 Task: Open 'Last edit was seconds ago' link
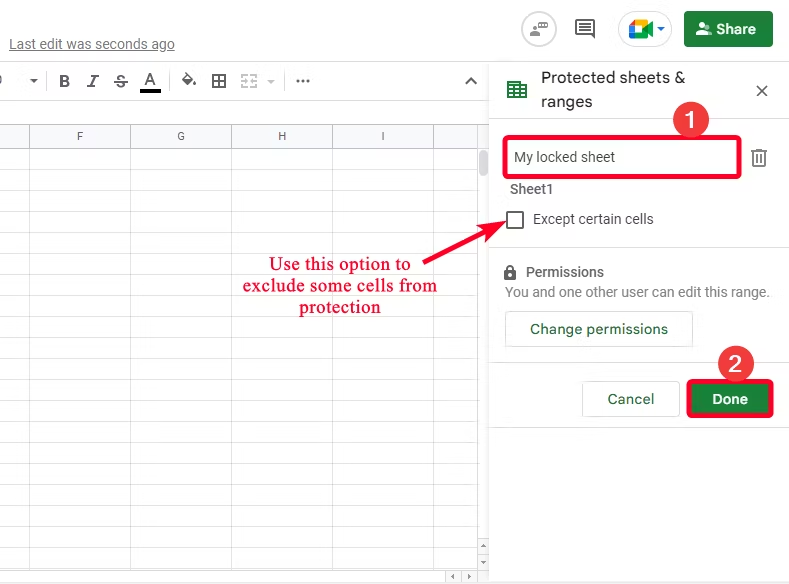(x=92, y=44)
